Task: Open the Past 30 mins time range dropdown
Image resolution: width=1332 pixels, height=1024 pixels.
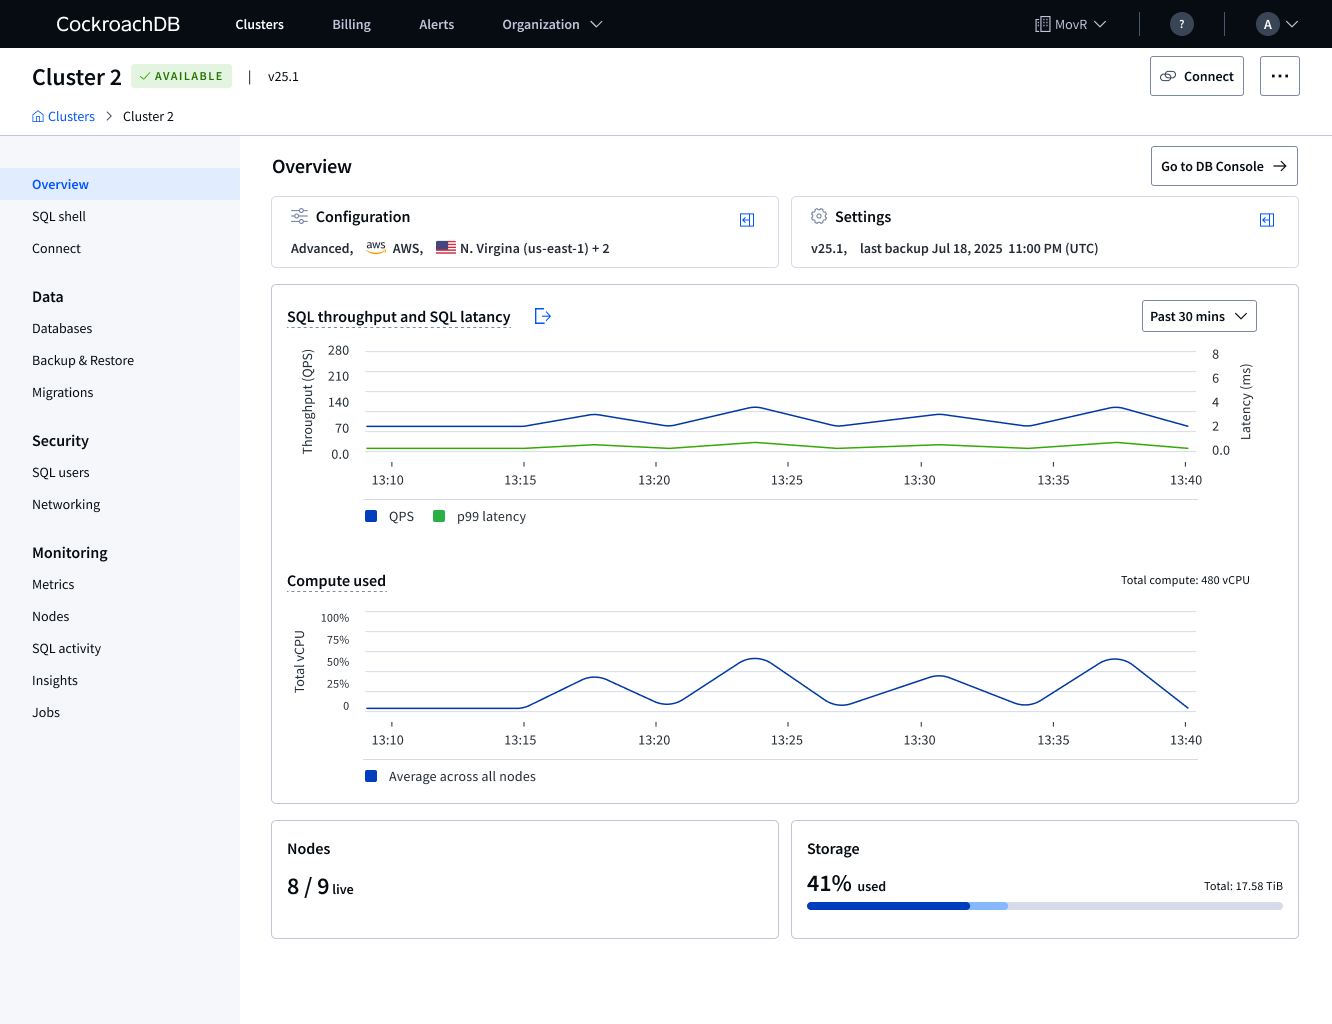Action: click(x=1199, y=316)
